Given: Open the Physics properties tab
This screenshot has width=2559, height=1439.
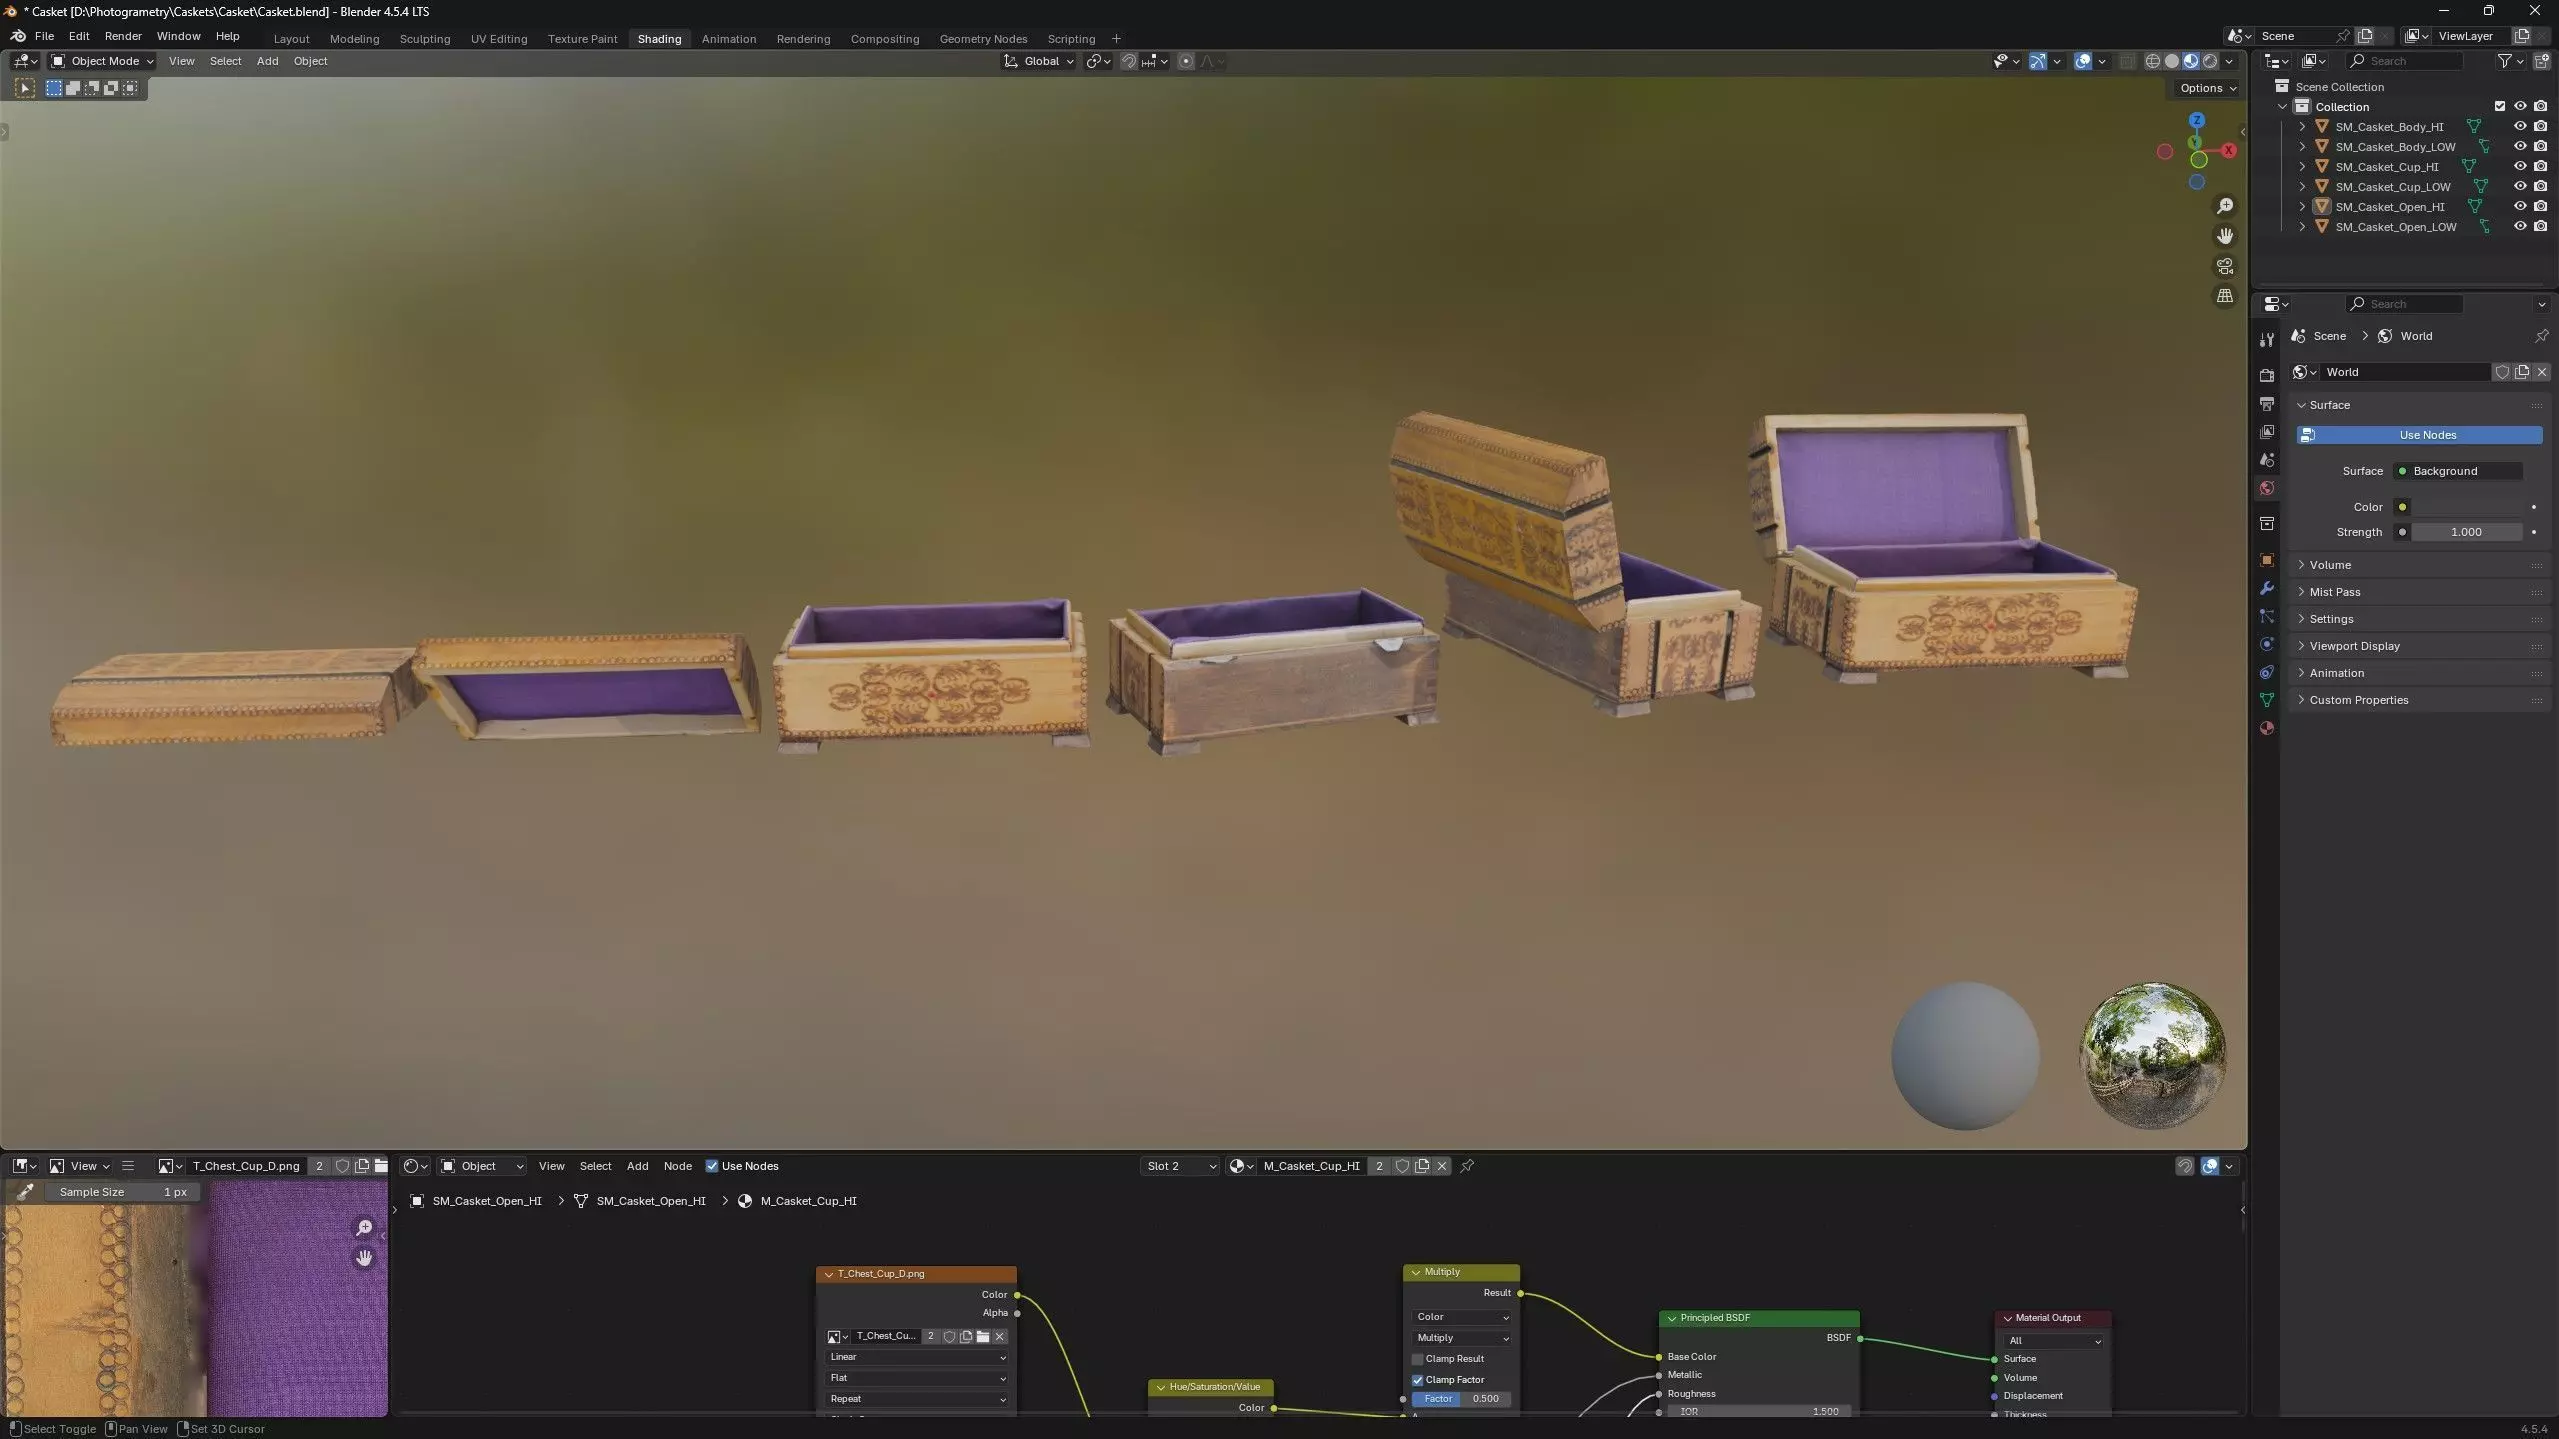Looking at the screenshot, I should (2266, 644).
